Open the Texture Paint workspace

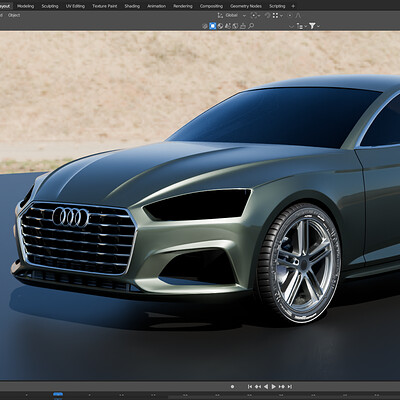(x=105, y=6)
